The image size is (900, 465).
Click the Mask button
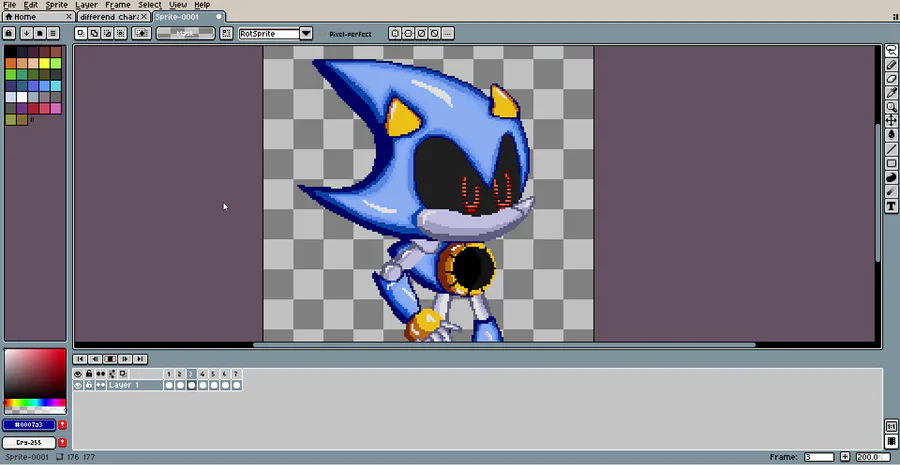(185, 33)
